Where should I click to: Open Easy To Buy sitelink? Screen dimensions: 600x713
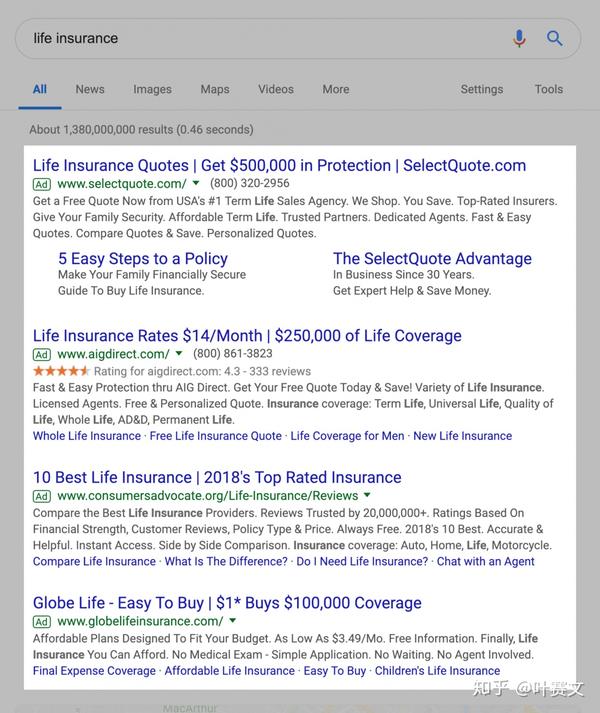335,671
